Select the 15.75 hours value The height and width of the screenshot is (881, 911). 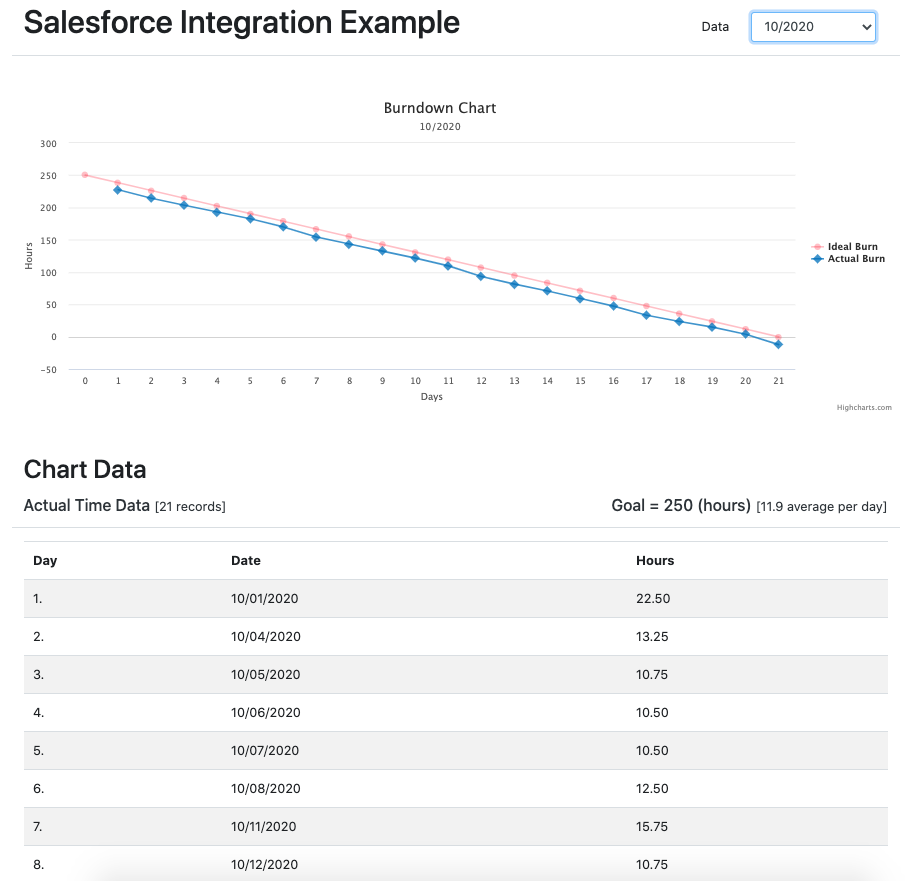pos(652,827)
